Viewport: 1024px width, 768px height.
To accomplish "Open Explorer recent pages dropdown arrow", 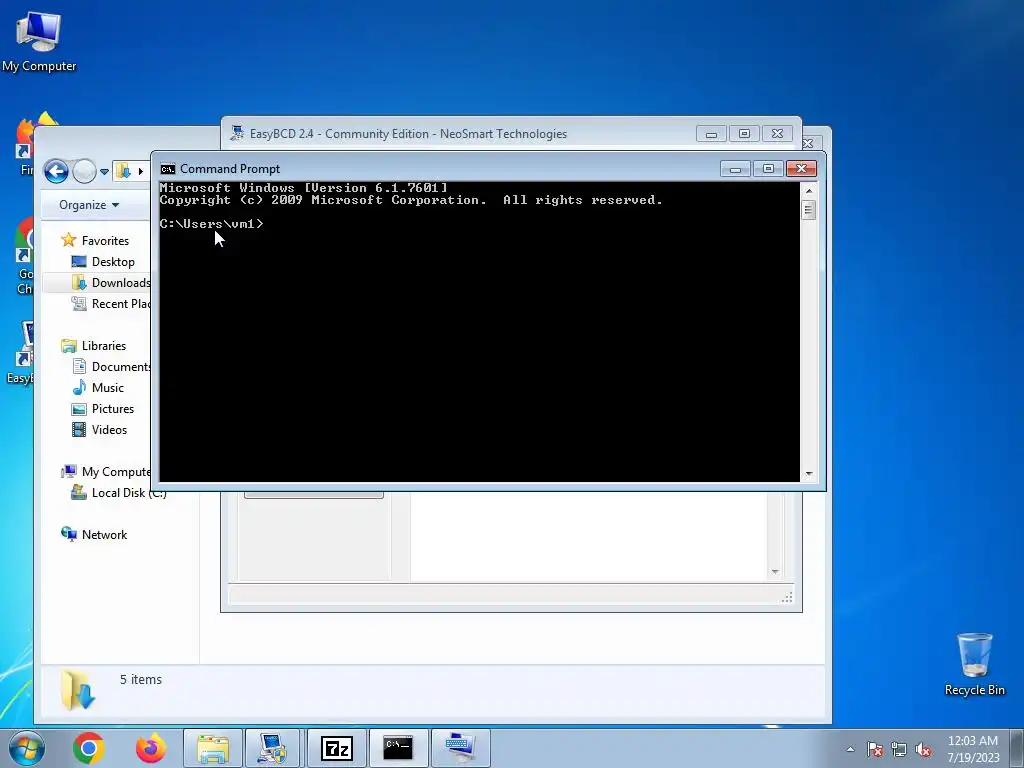I will tap(104, 172).
